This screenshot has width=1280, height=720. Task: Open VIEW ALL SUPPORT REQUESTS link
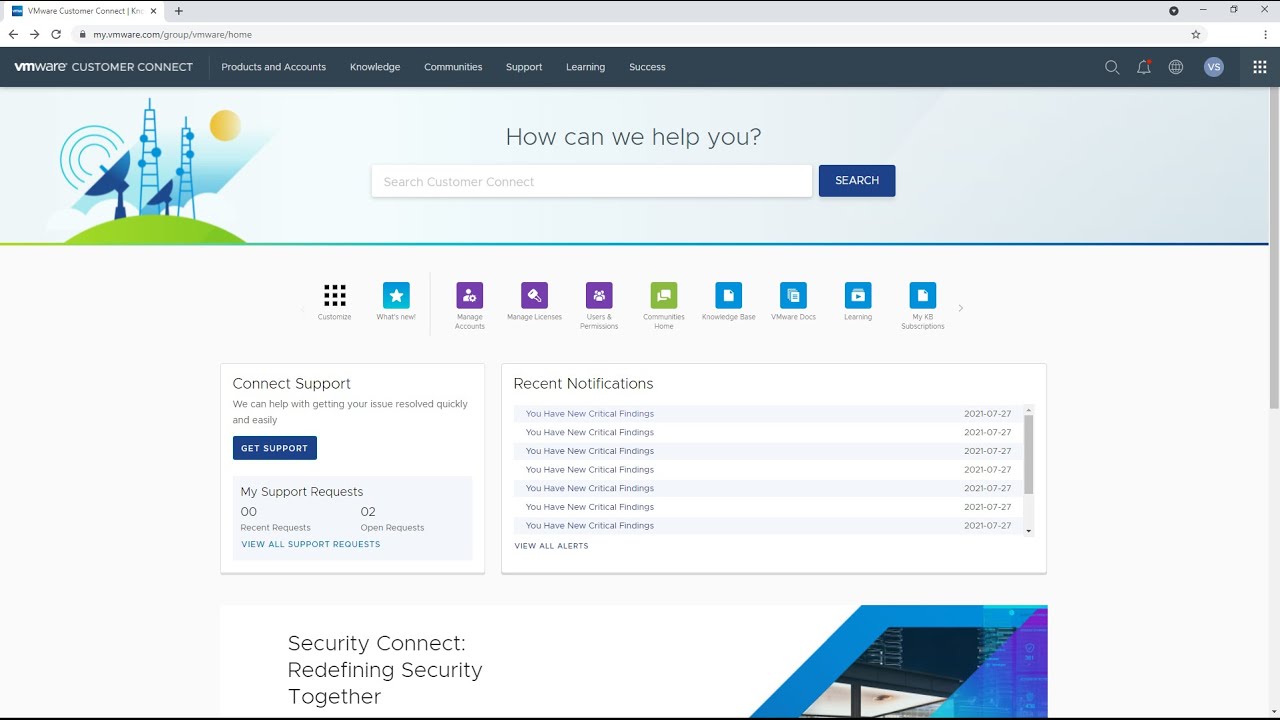[x=311, y=545]
